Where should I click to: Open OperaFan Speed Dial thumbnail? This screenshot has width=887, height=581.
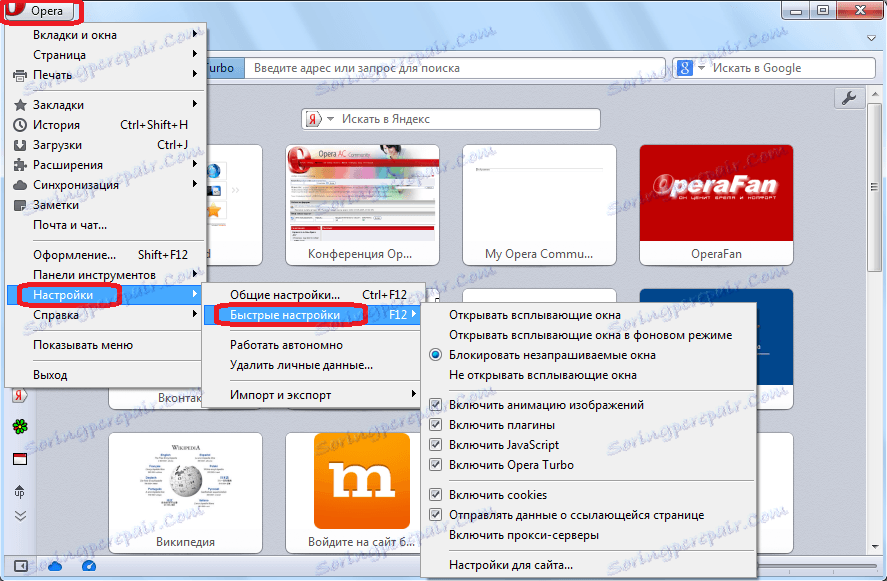click(716, 205)
